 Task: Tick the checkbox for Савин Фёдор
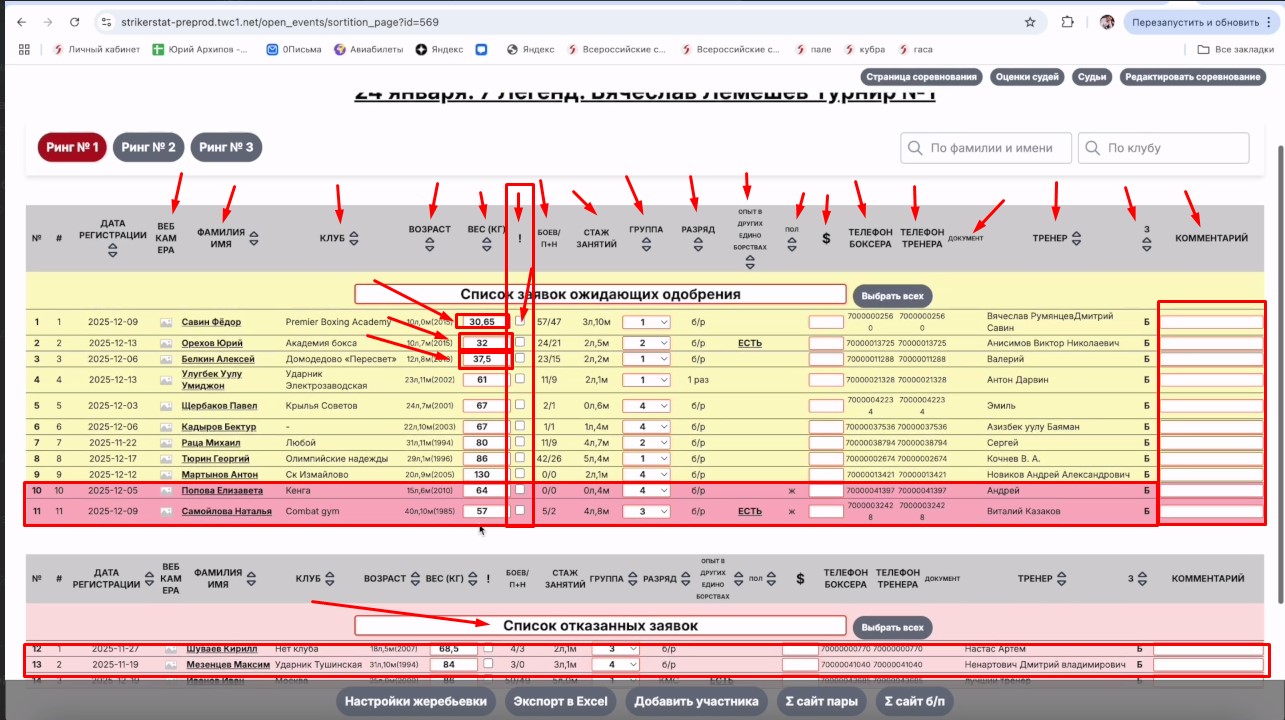point(520,321)
